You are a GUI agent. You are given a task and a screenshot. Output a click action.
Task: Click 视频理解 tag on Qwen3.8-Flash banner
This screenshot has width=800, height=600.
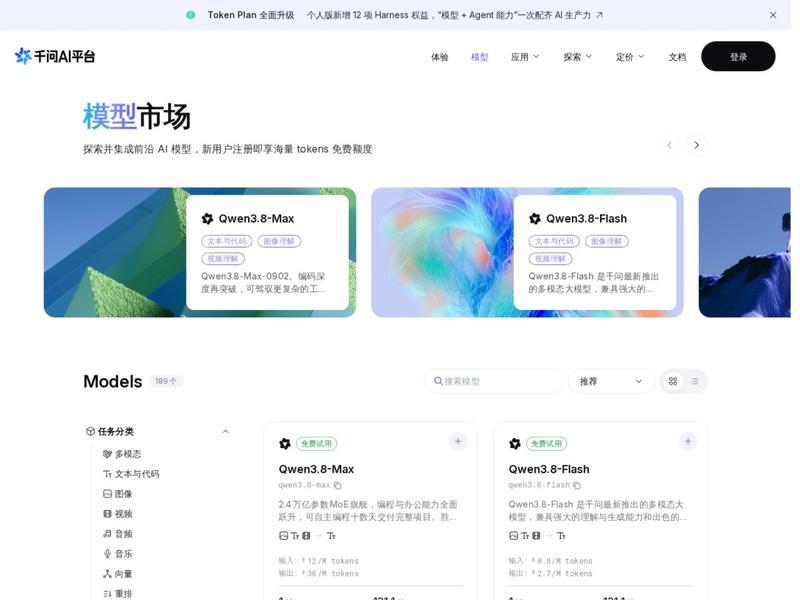pos(550,259)
